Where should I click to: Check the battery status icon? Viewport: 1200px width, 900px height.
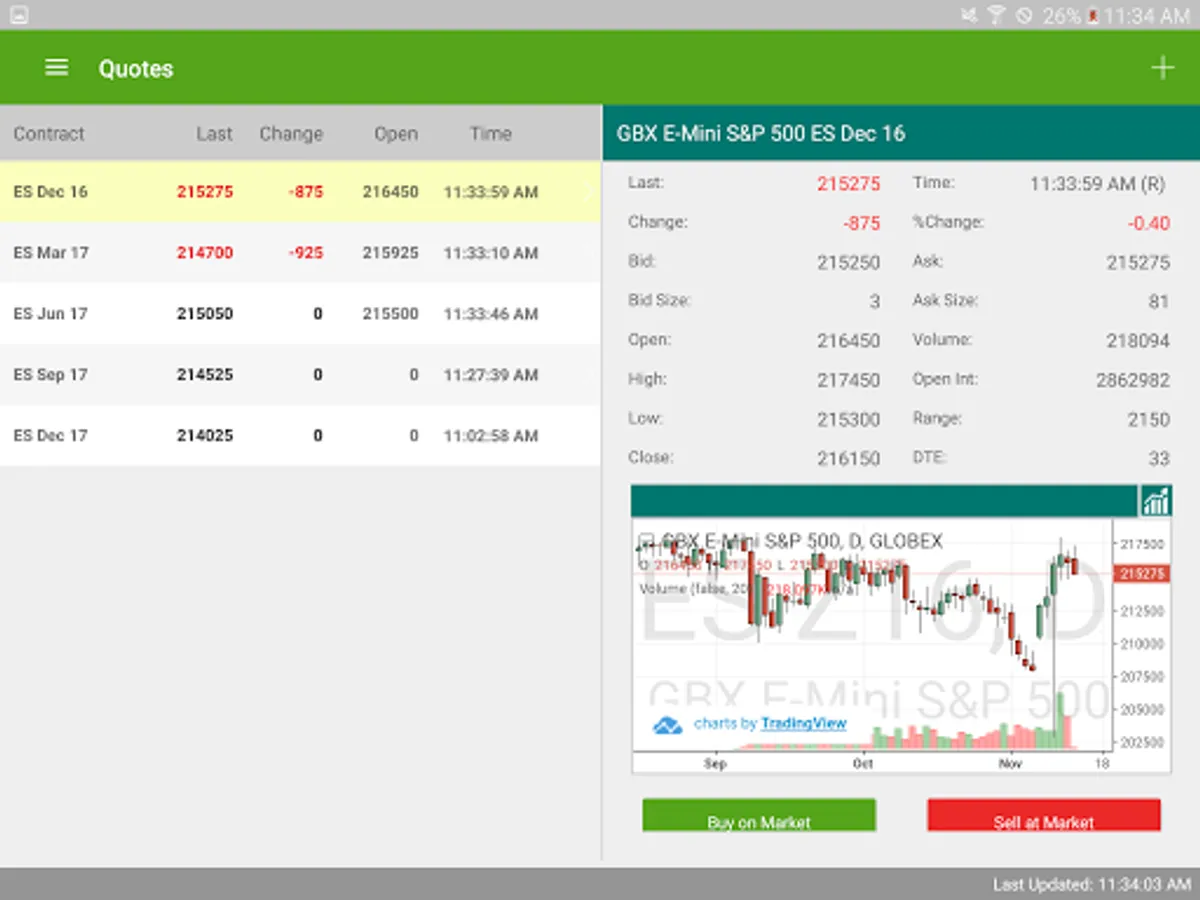1094,15
